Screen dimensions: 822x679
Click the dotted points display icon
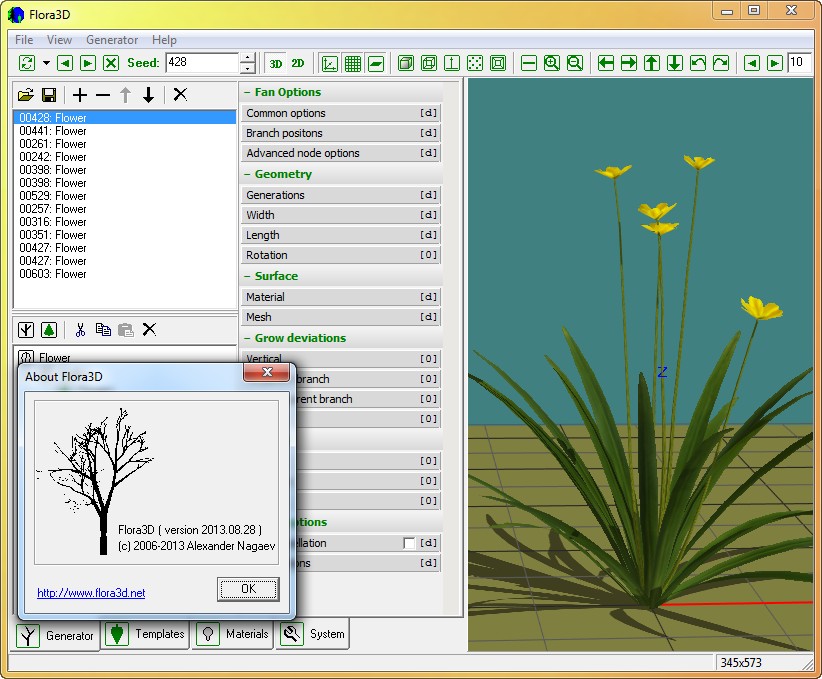coord(475,63)
